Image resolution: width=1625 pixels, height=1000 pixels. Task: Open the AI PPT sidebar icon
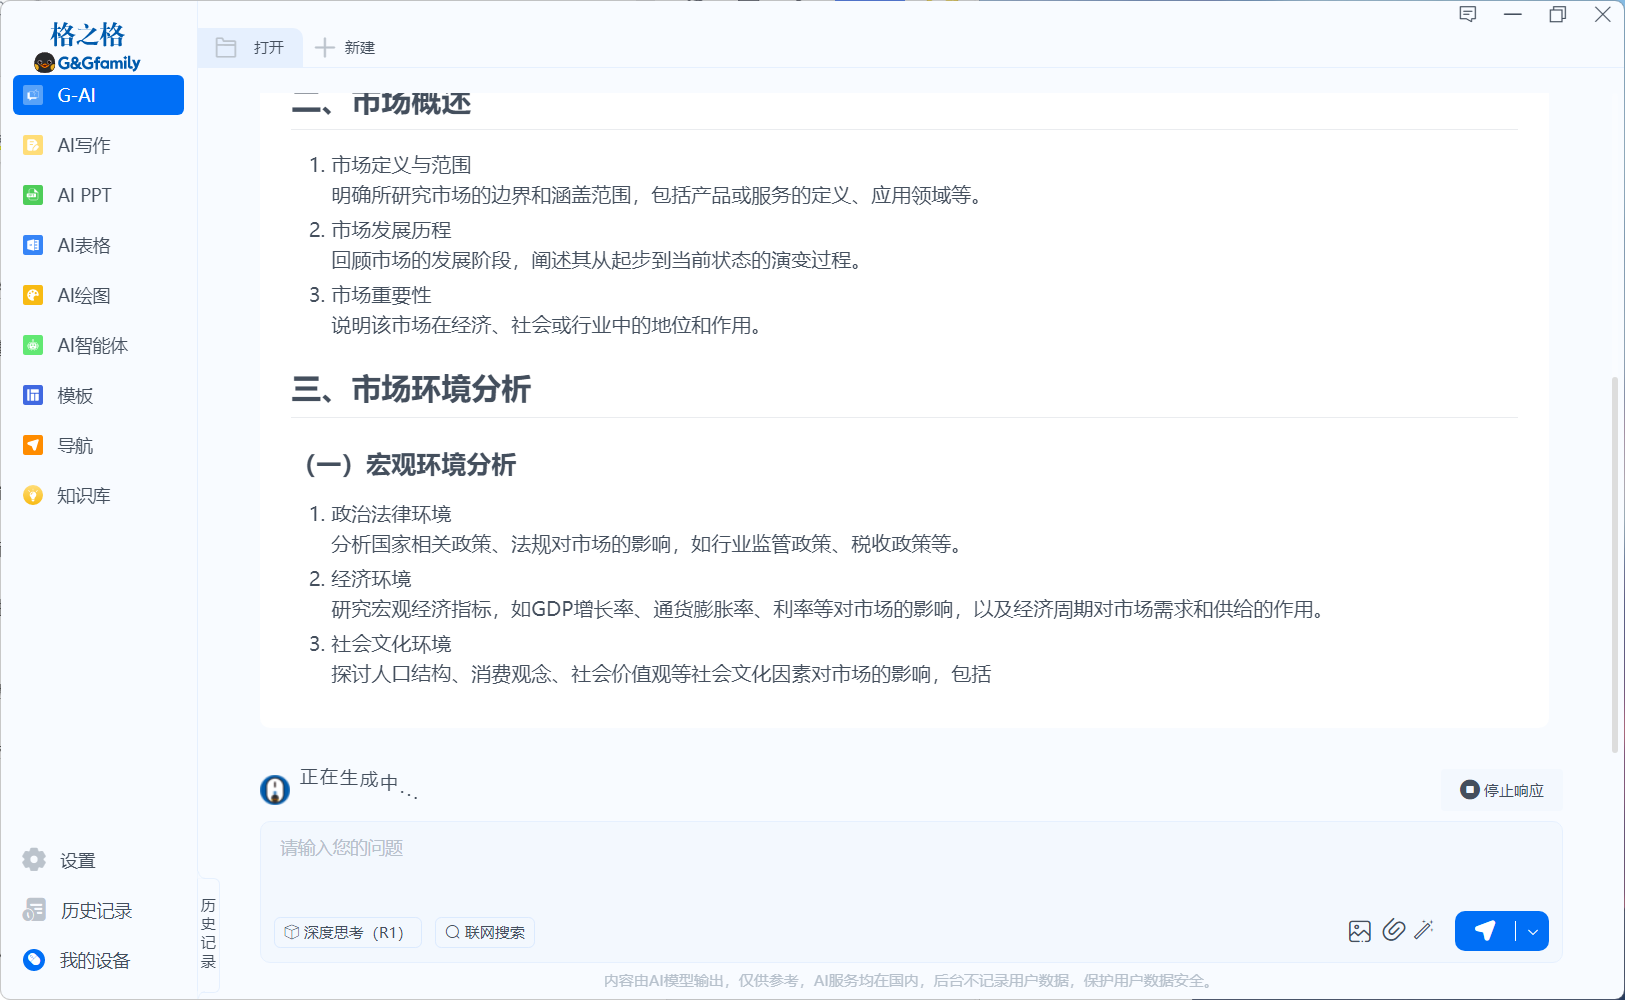pos(33,195)
